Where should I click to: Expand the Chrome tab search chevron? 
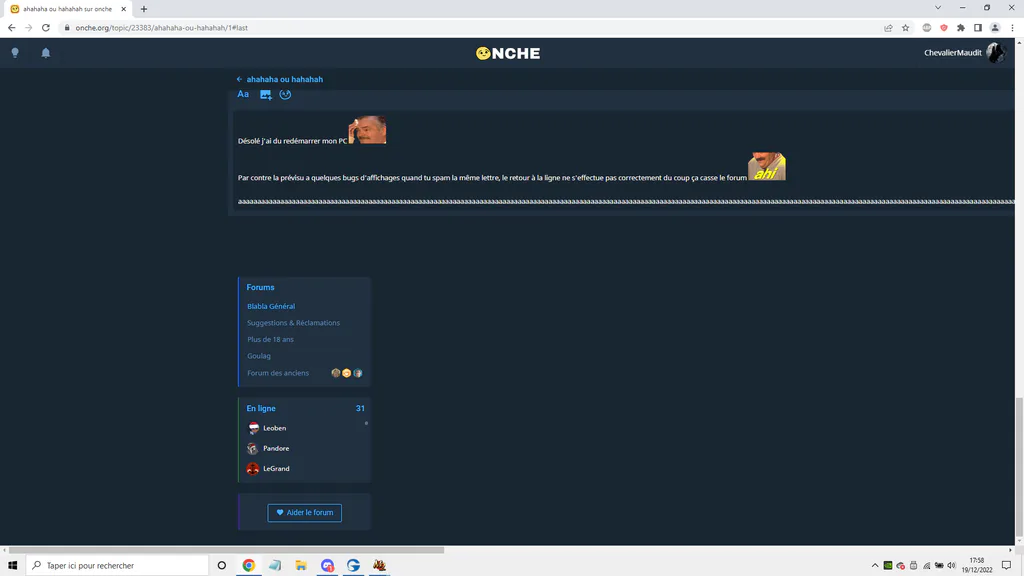(x=938, y=8)
